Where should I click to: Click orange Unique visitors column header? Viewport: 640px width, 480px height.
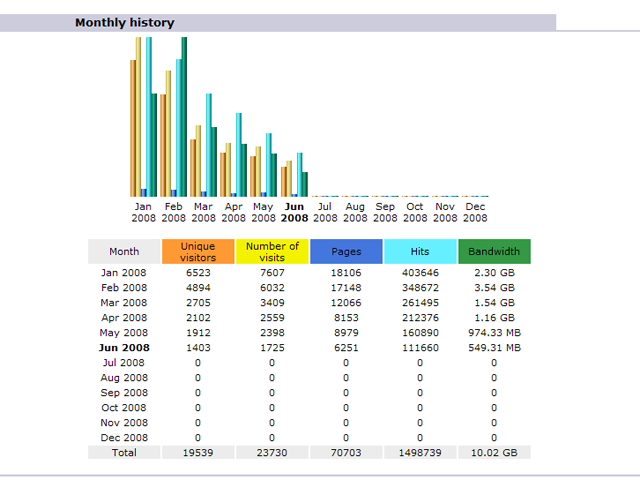(x=198, y=251)
